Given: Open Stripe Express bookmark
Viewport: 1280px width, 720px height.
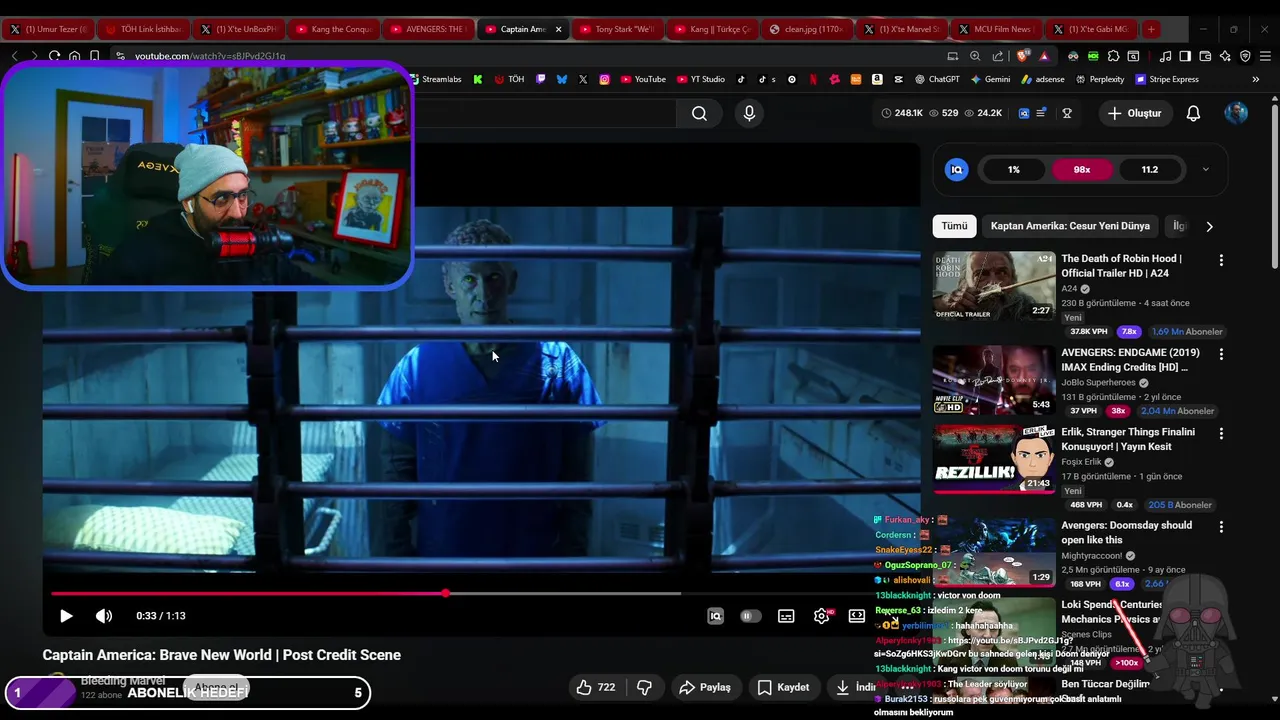Looking at the screenshot, I should click(1167, 79).
